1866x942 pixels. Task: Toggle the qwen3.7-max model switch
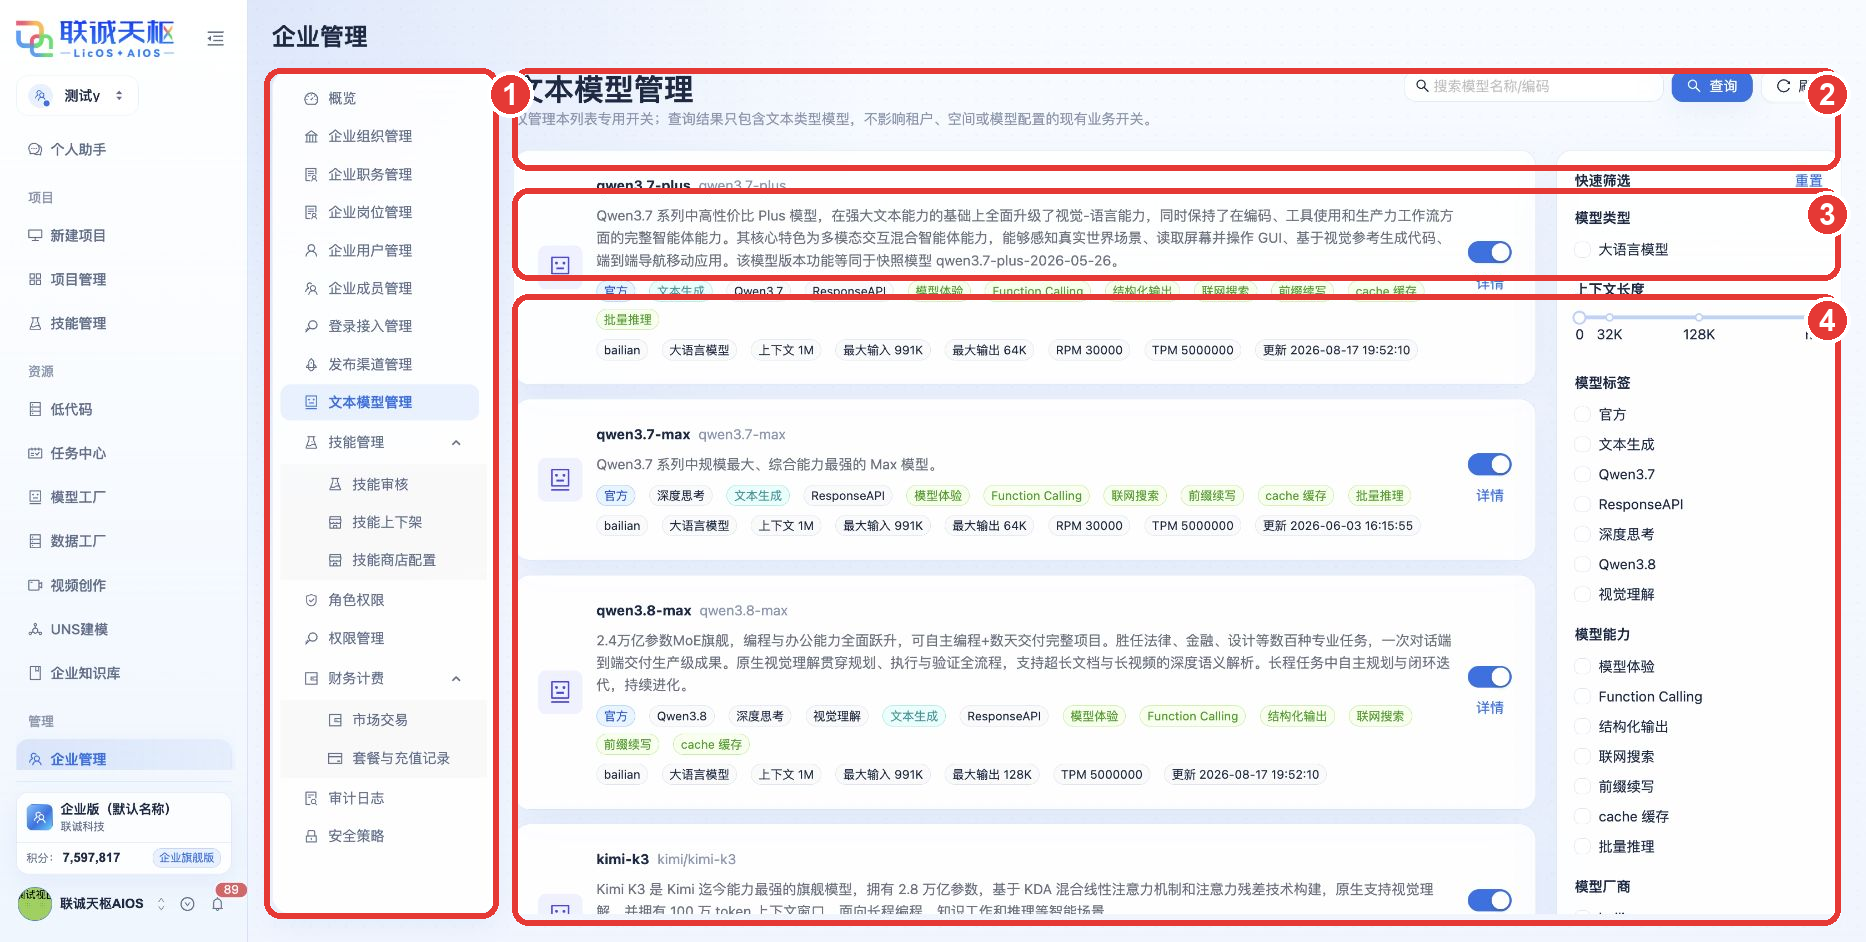click(x=1489, y=464)
